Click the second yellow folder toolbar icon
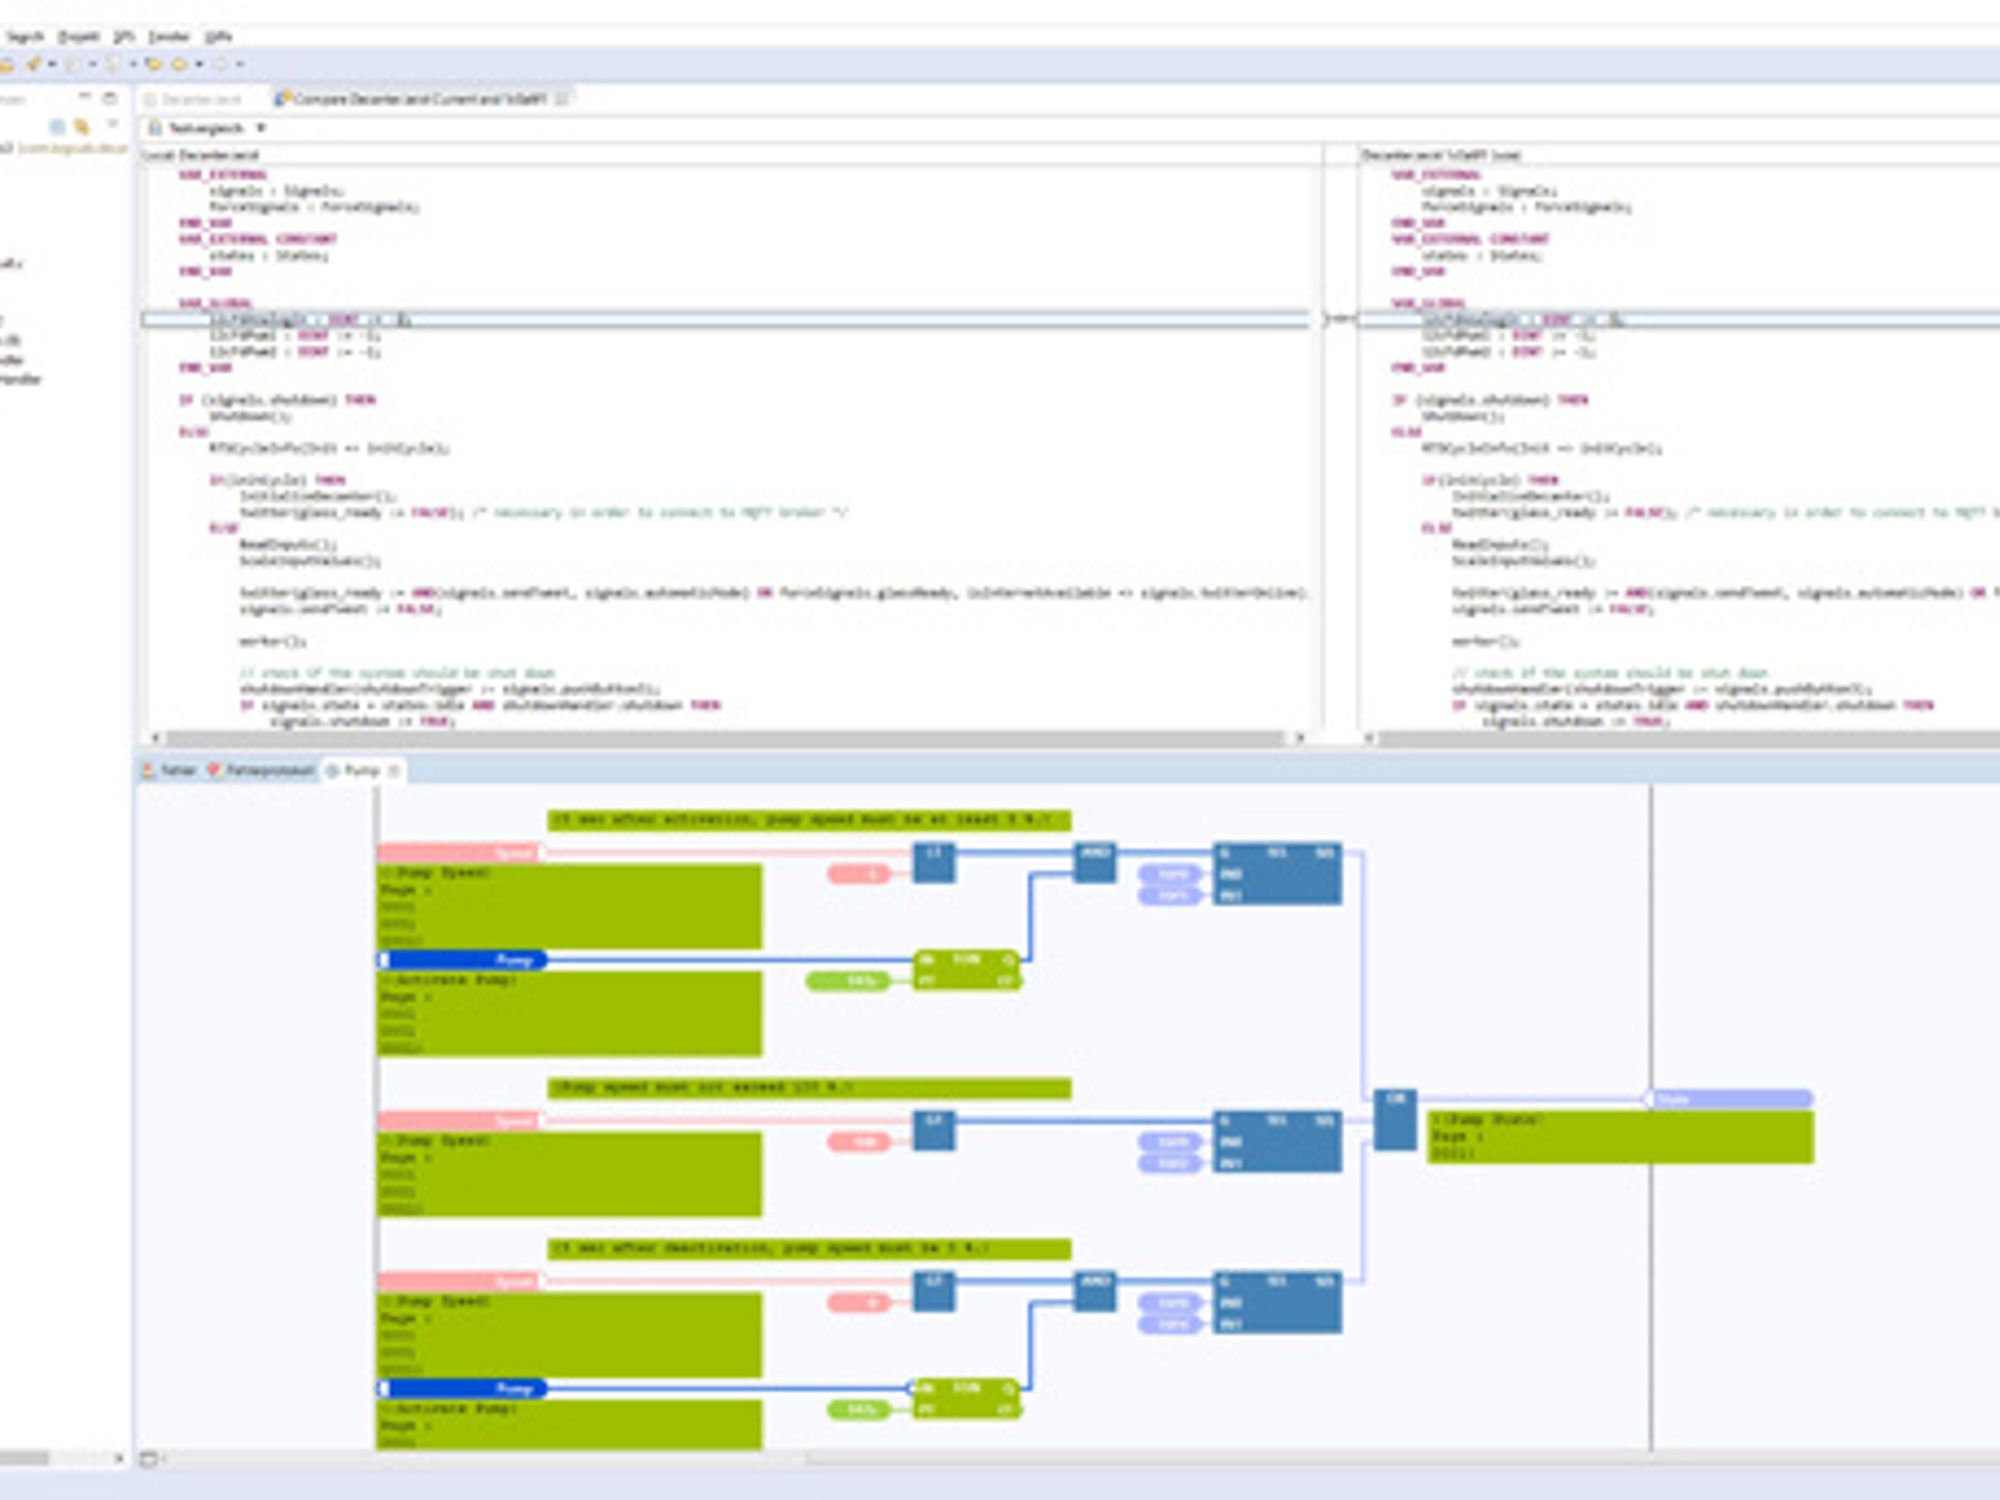Image resolution: width=2000 pixels, height=1500 pixels. coord(180,64)
